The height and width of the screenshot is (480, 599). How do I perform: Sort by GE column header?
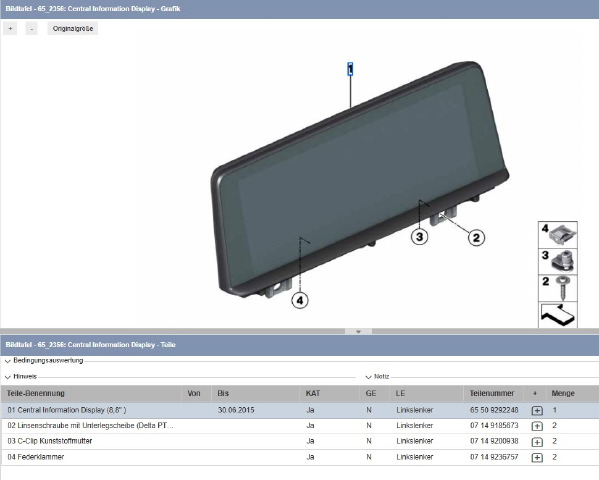pos(374,394)
